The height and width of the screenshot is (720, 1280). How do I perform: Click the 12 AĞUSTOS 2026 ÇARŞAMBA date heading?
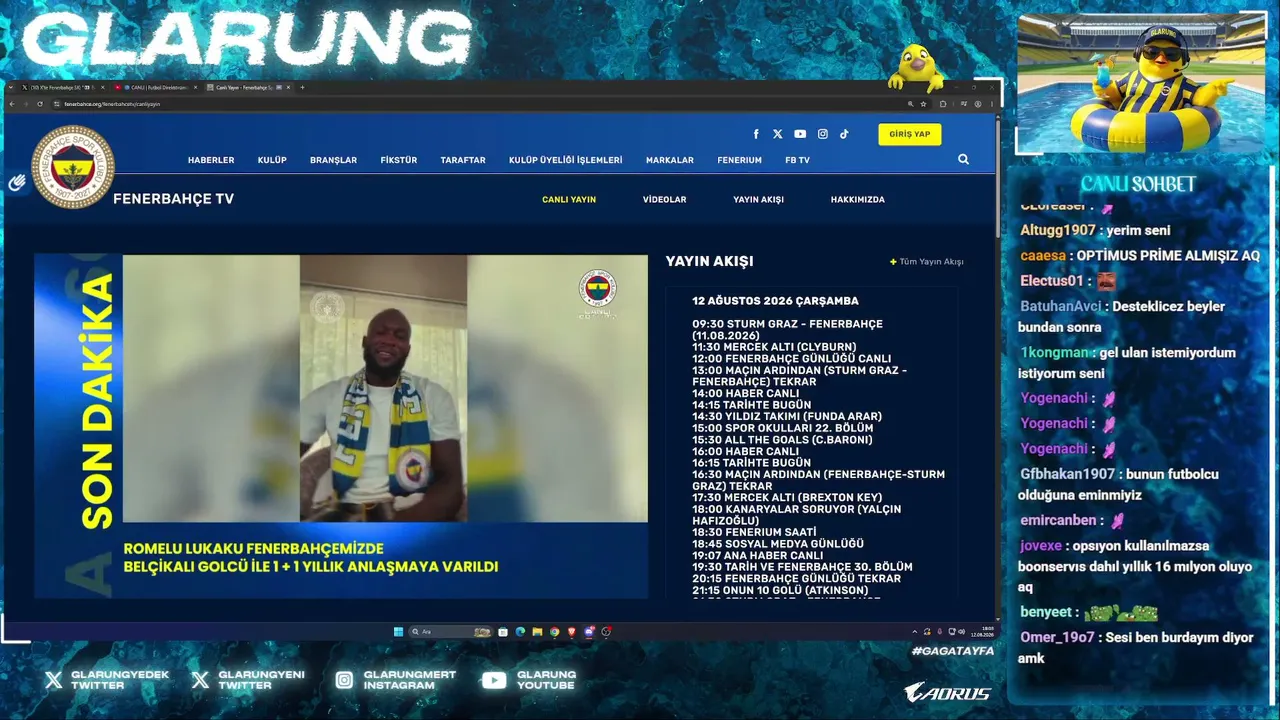pos(775,301)
